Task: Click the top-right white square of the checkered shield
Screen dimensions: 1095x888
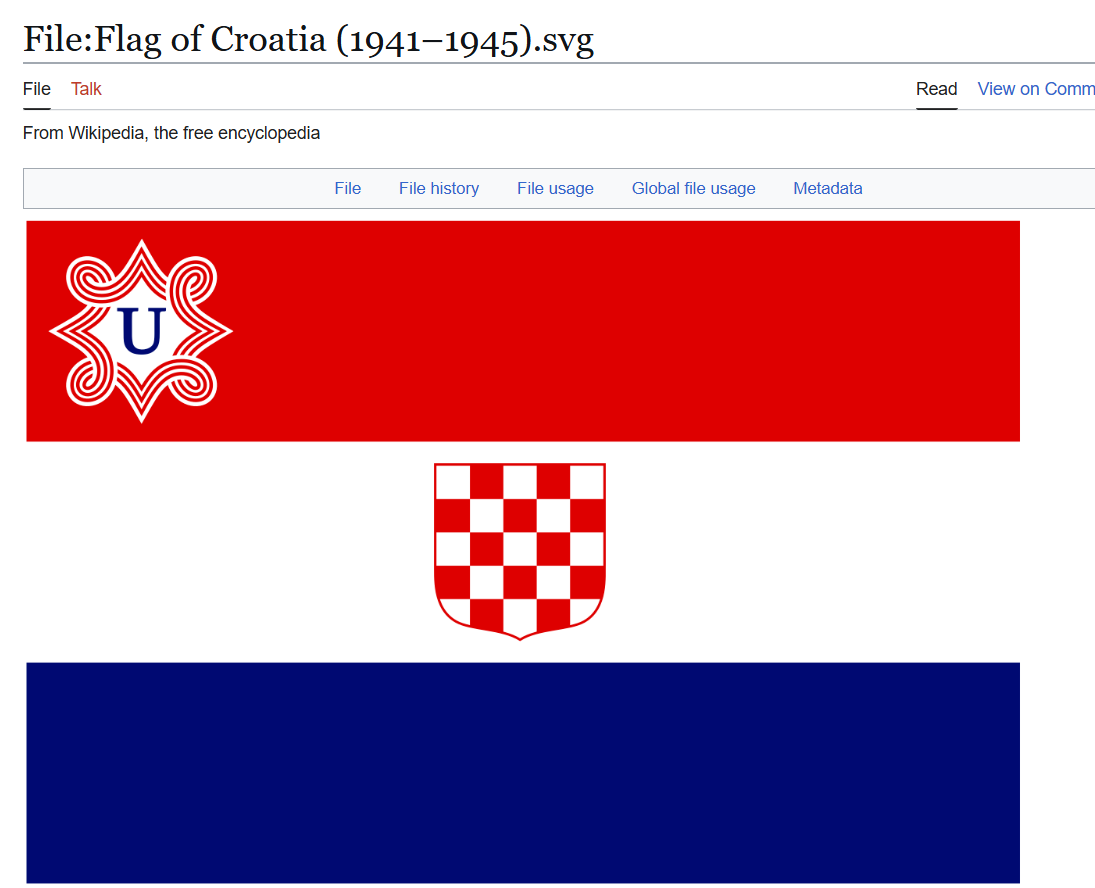Action: [x=587, y=481]
